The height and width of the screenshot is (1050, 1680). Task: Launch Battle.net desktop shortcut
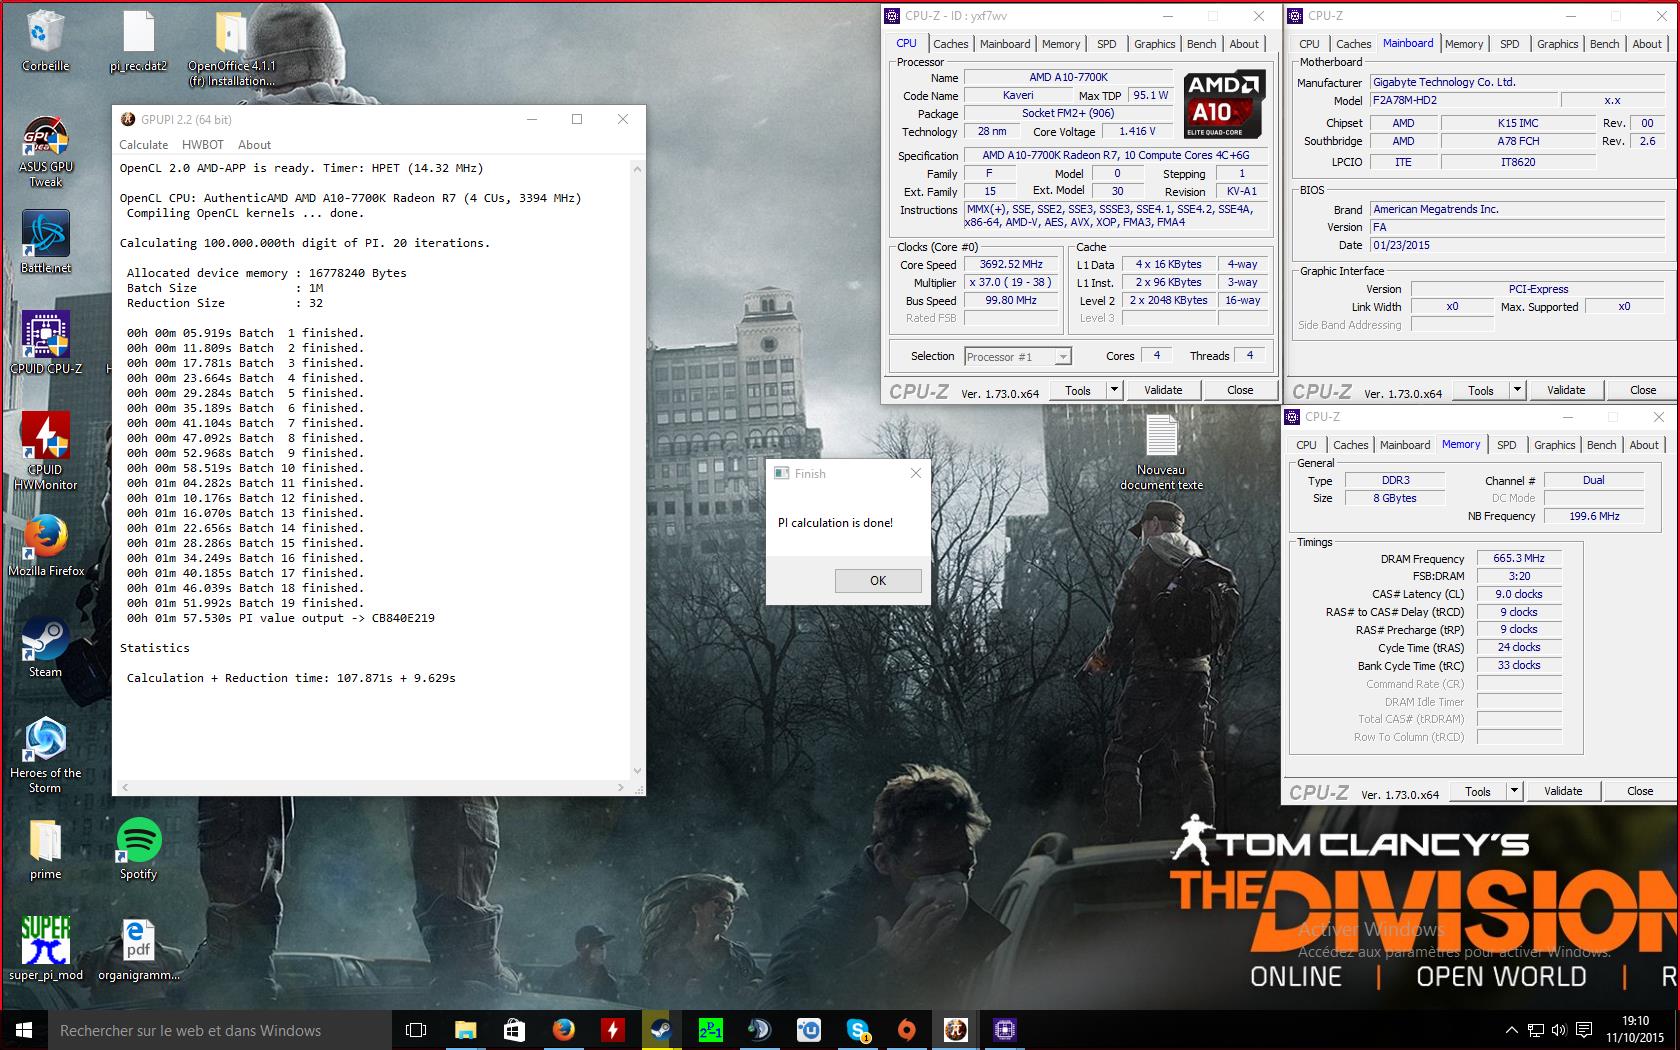45,242
